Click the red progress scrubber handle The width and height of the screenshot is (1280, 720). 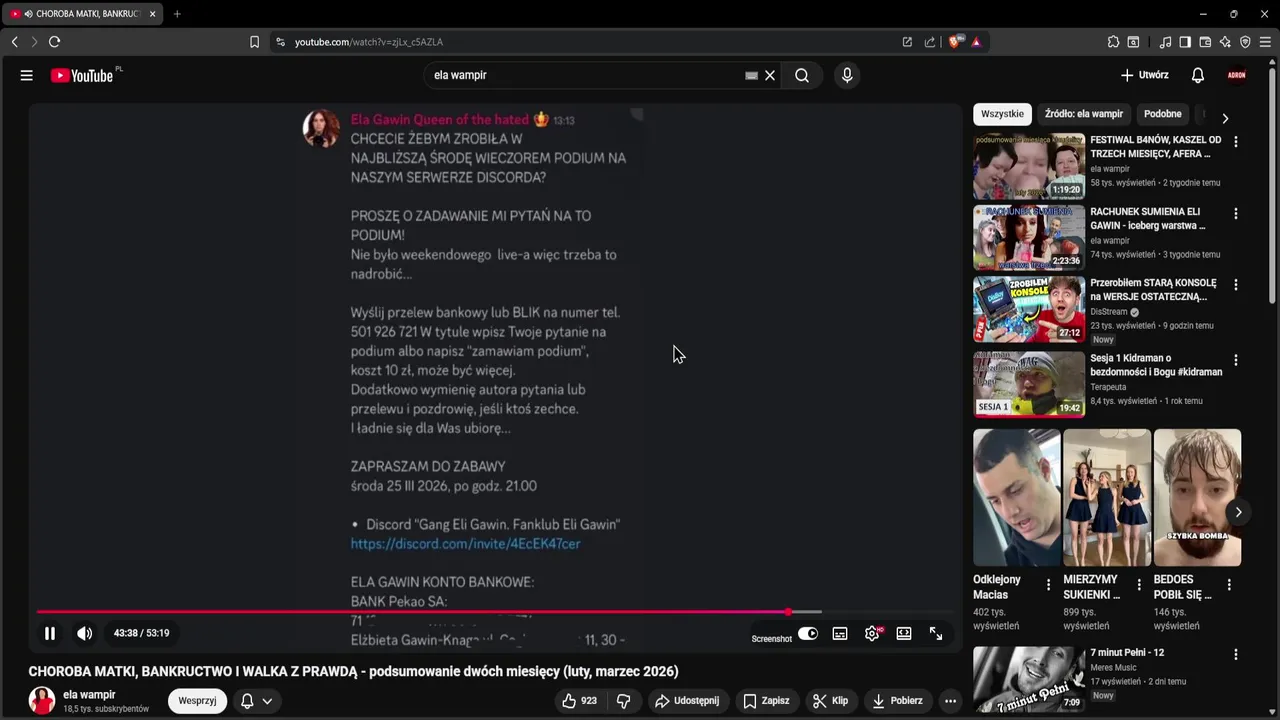[789, 612]
